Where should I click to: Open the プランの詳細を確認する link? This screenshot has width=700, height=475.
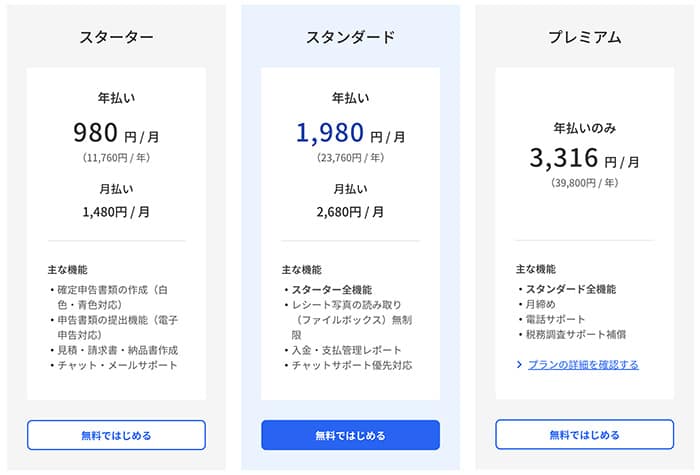coord(583,365)
